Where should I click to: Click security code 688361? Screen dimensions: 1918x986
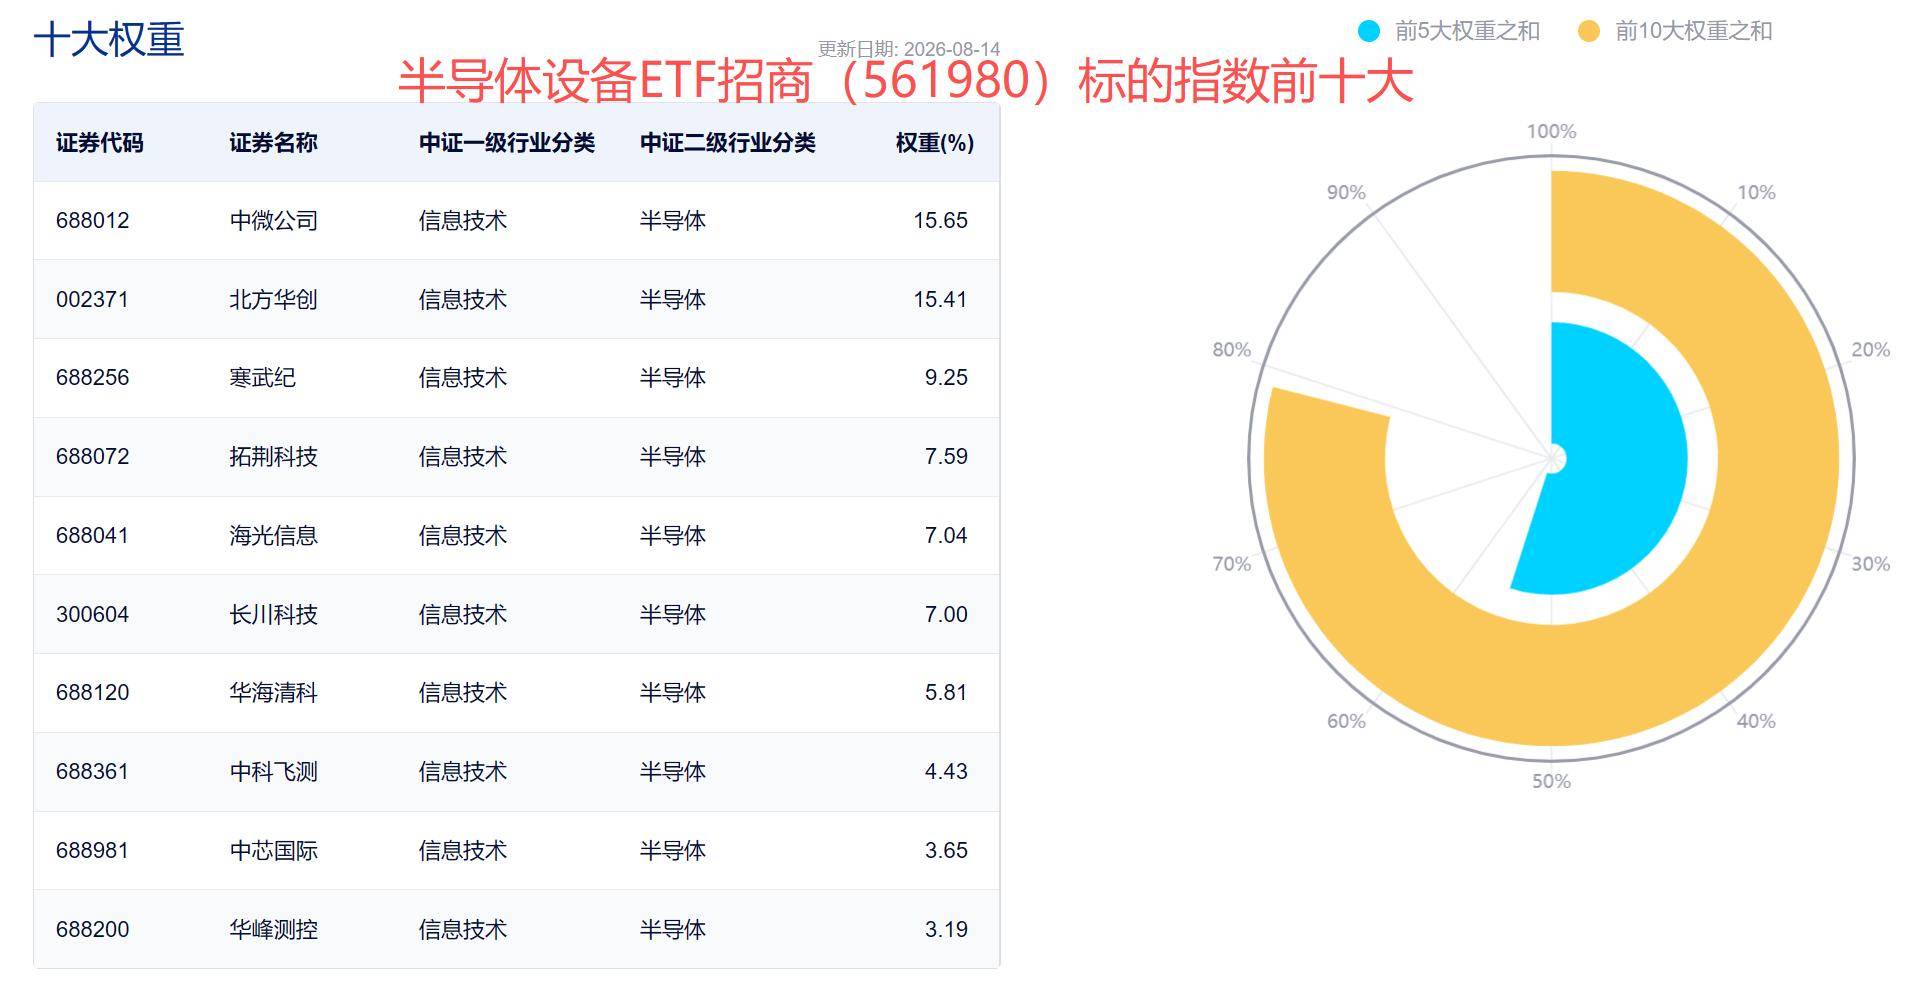[93, 772]
